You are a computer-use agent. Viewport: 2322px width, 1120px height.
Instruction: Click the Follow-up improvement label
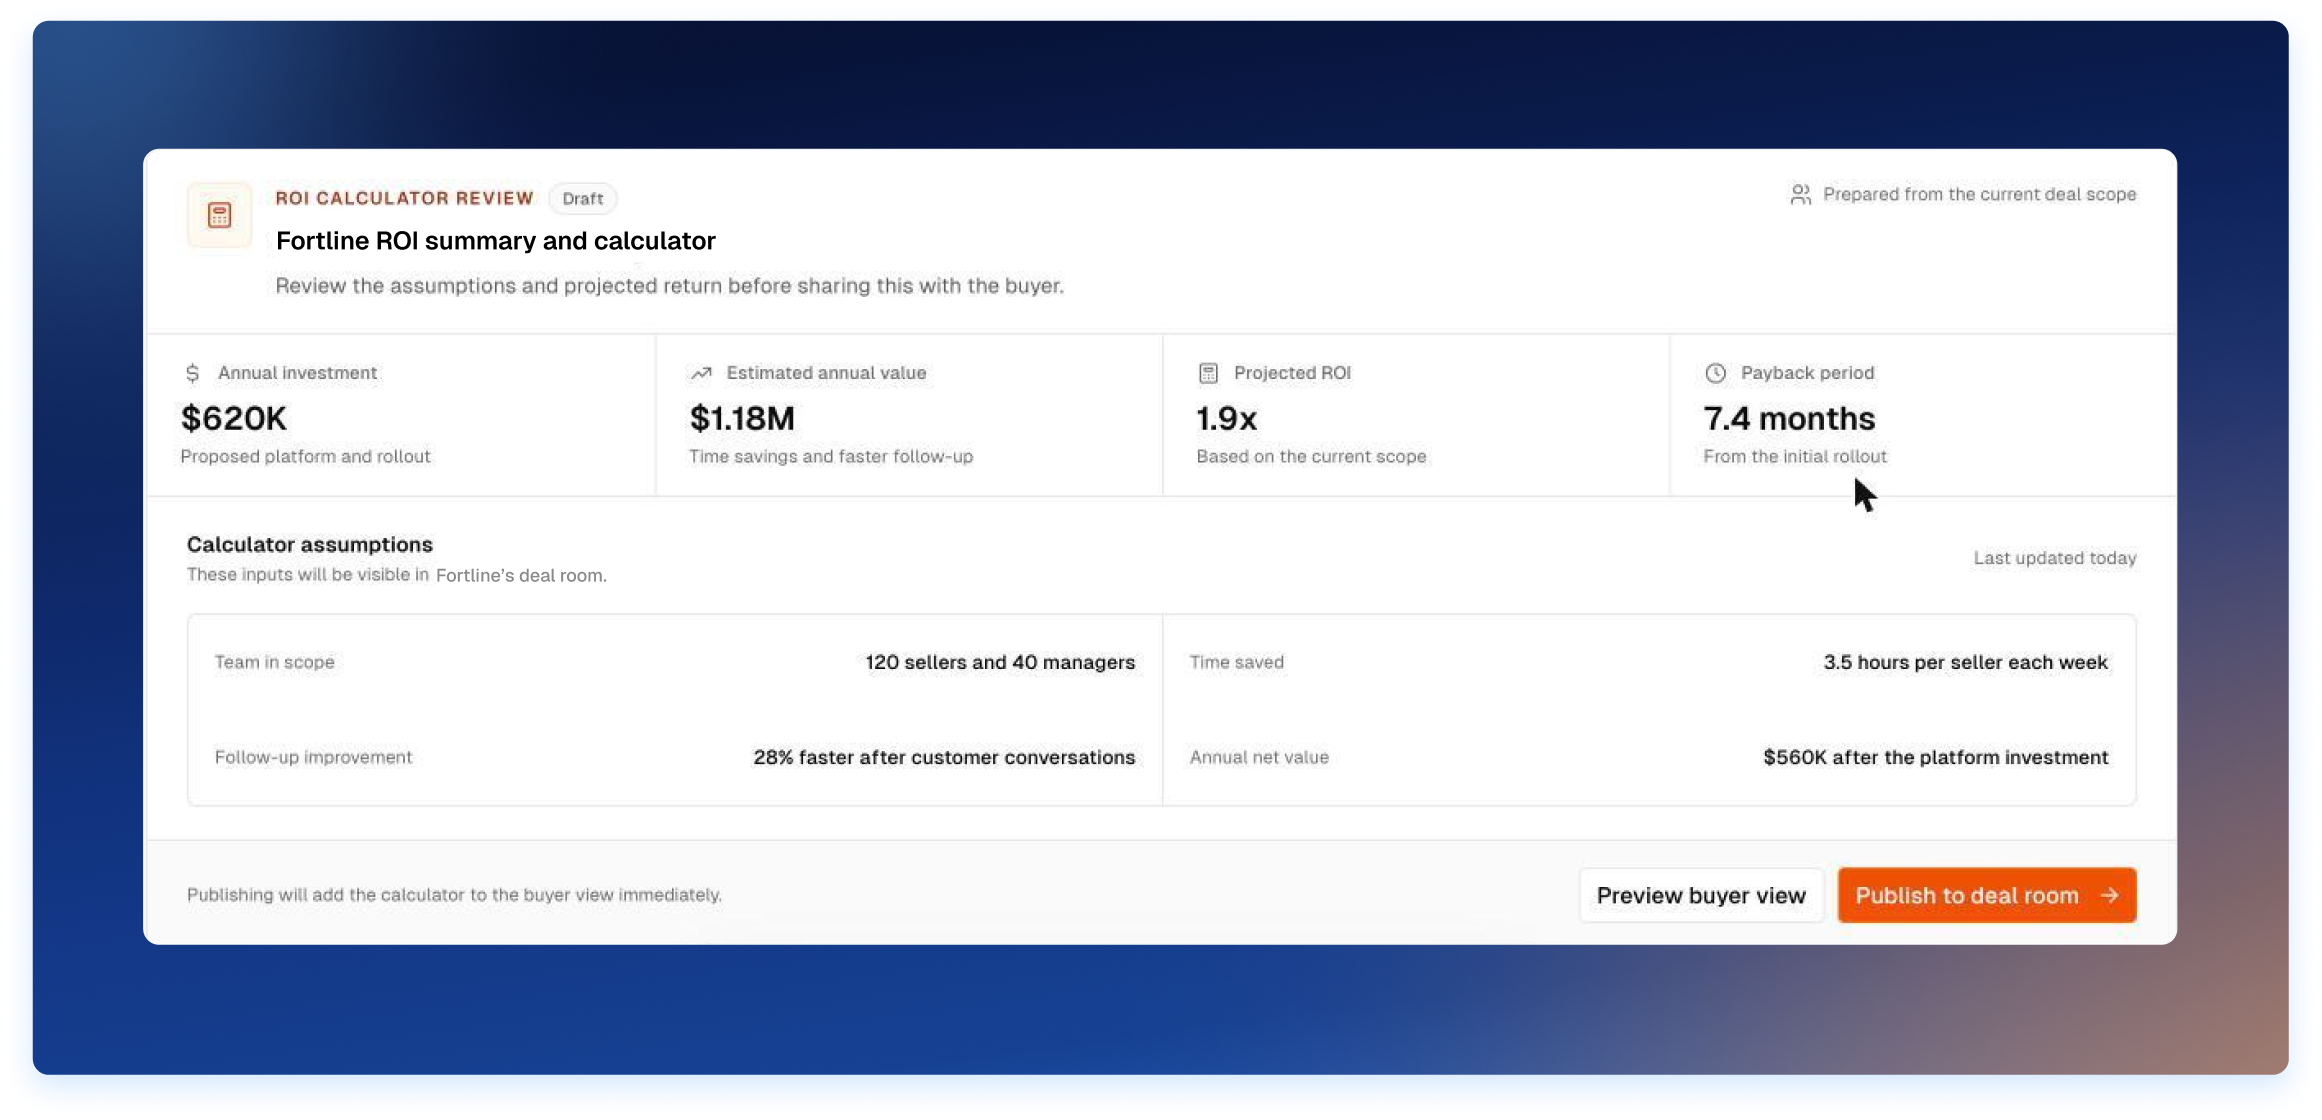click(313, 757)
